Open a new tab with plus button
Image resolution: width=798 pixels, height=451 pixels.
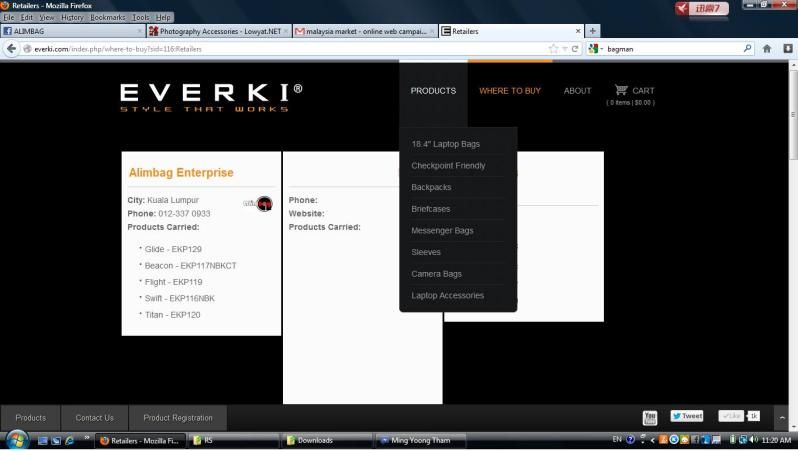coord(593,31)
